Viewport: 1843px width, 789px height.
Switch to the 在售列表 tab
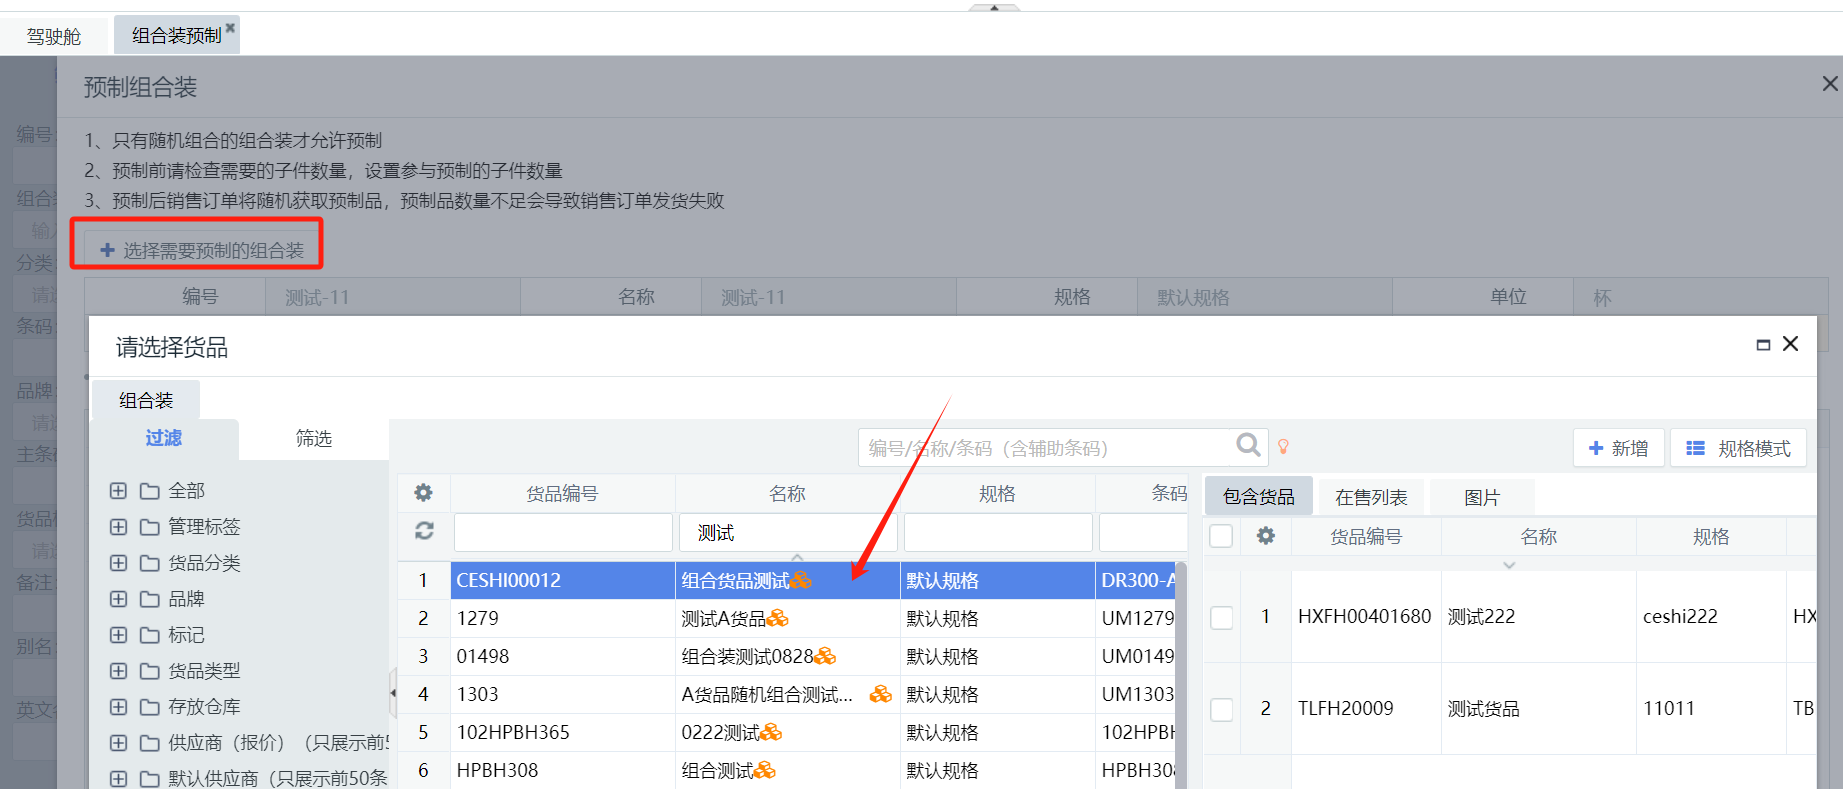(1370, 497)
